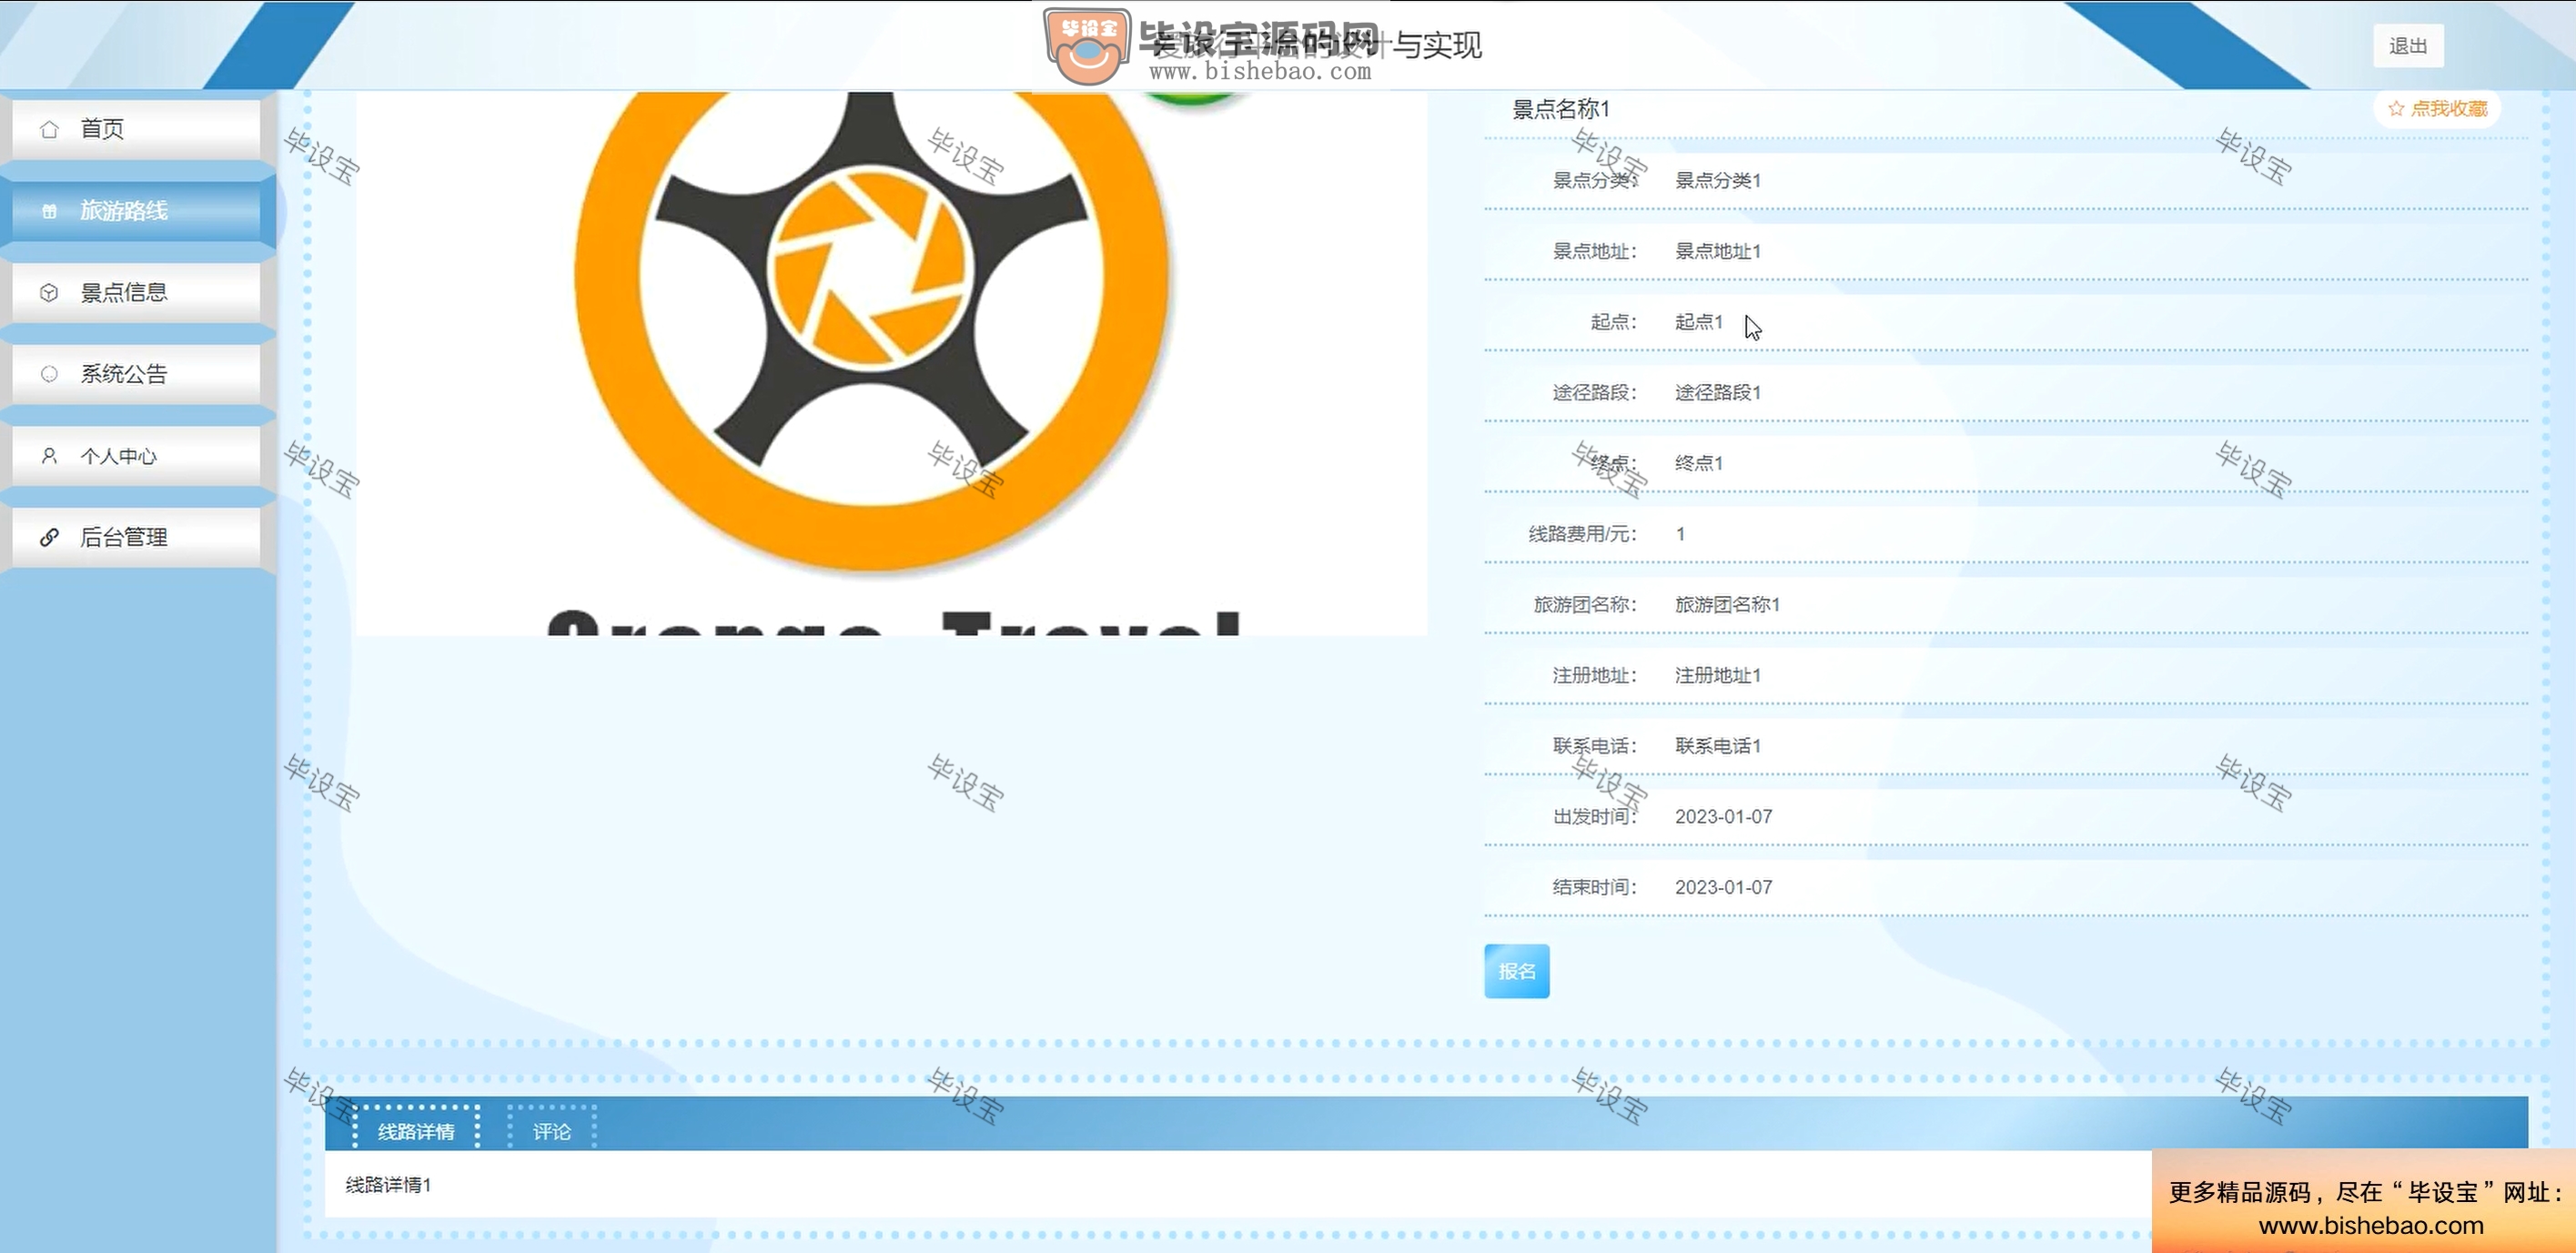
Task: Click the 途径路段: label
Action: [1594, 393]
